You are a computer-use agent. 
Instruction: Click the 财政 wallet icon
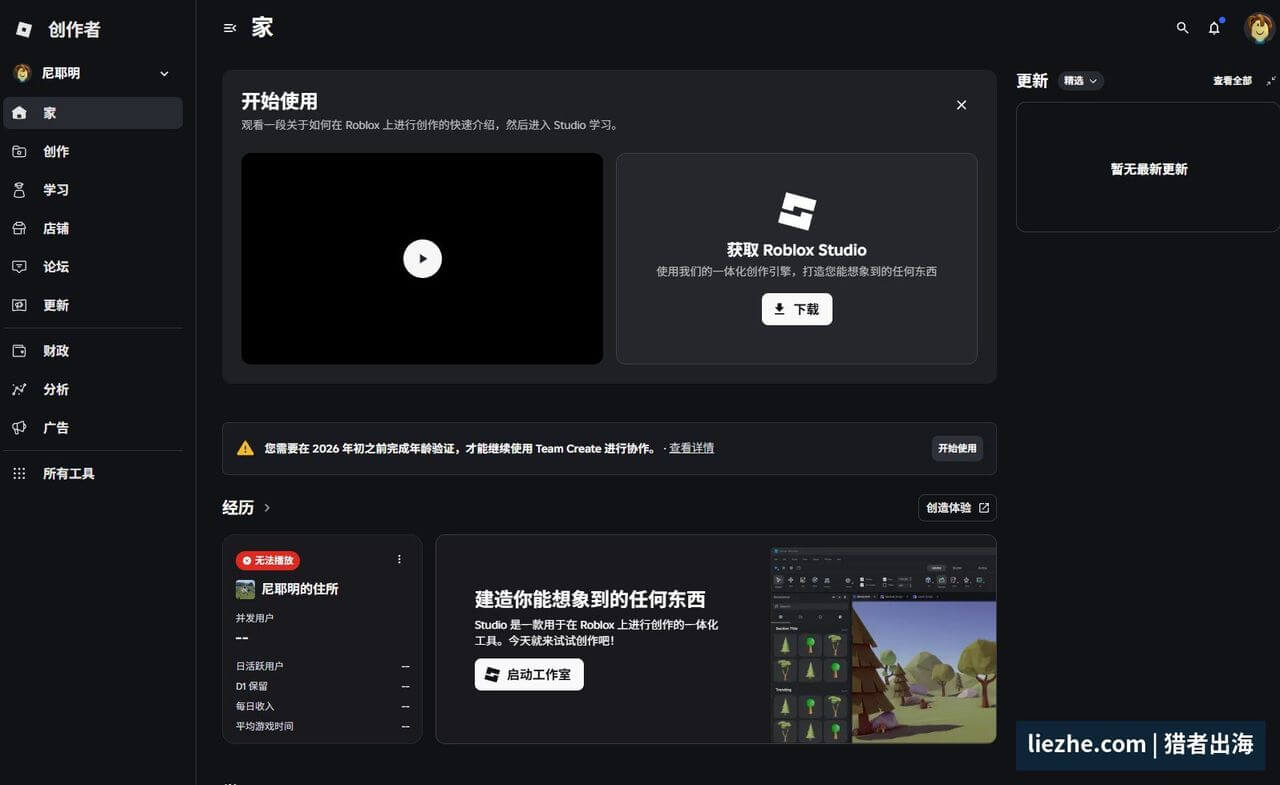click(19, 351)
